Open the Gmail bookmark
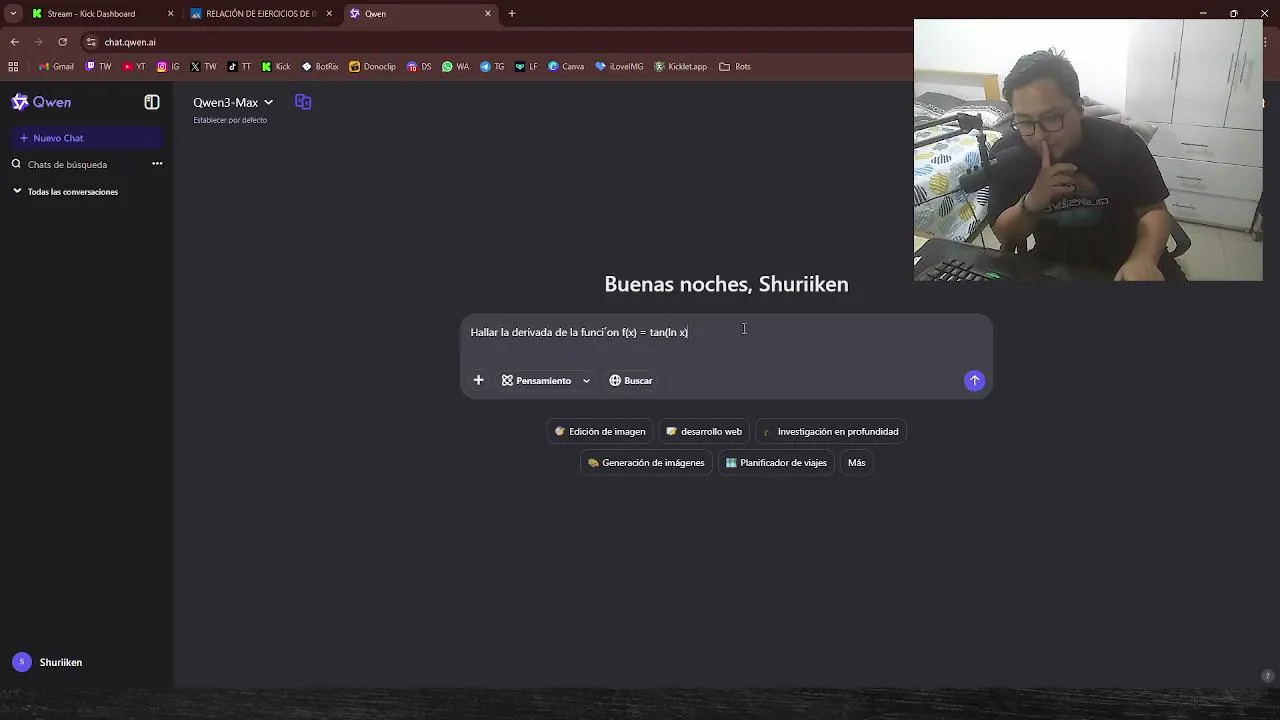 click(x=56, y=67)
